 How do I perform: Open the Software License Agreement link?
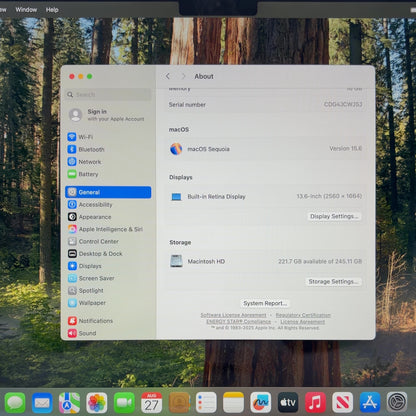click(x=233, y=315)
